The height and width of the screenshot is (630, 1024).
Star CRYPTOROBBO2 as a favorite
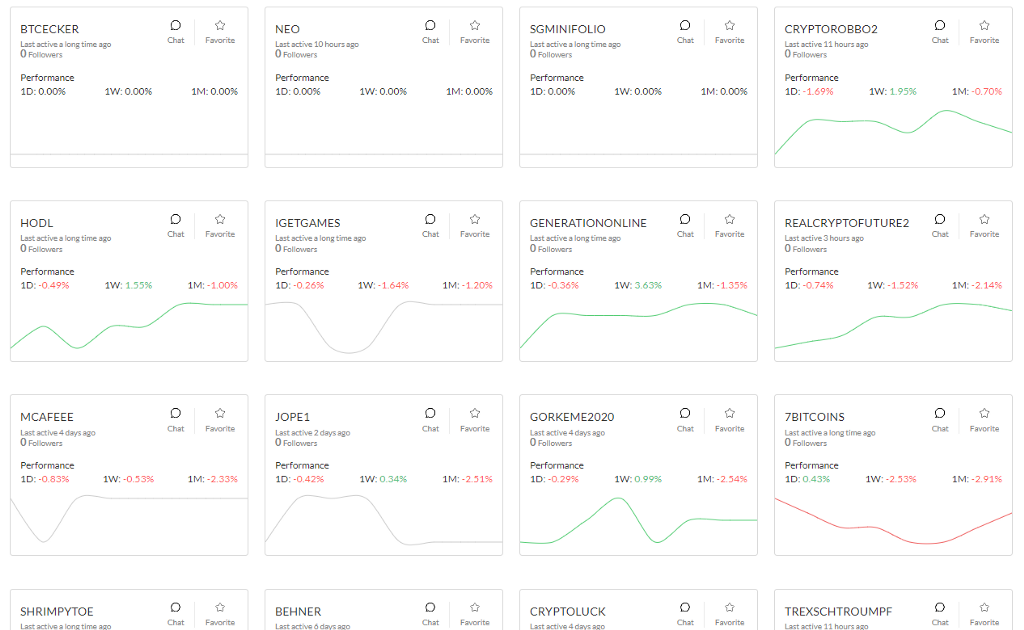984,31
